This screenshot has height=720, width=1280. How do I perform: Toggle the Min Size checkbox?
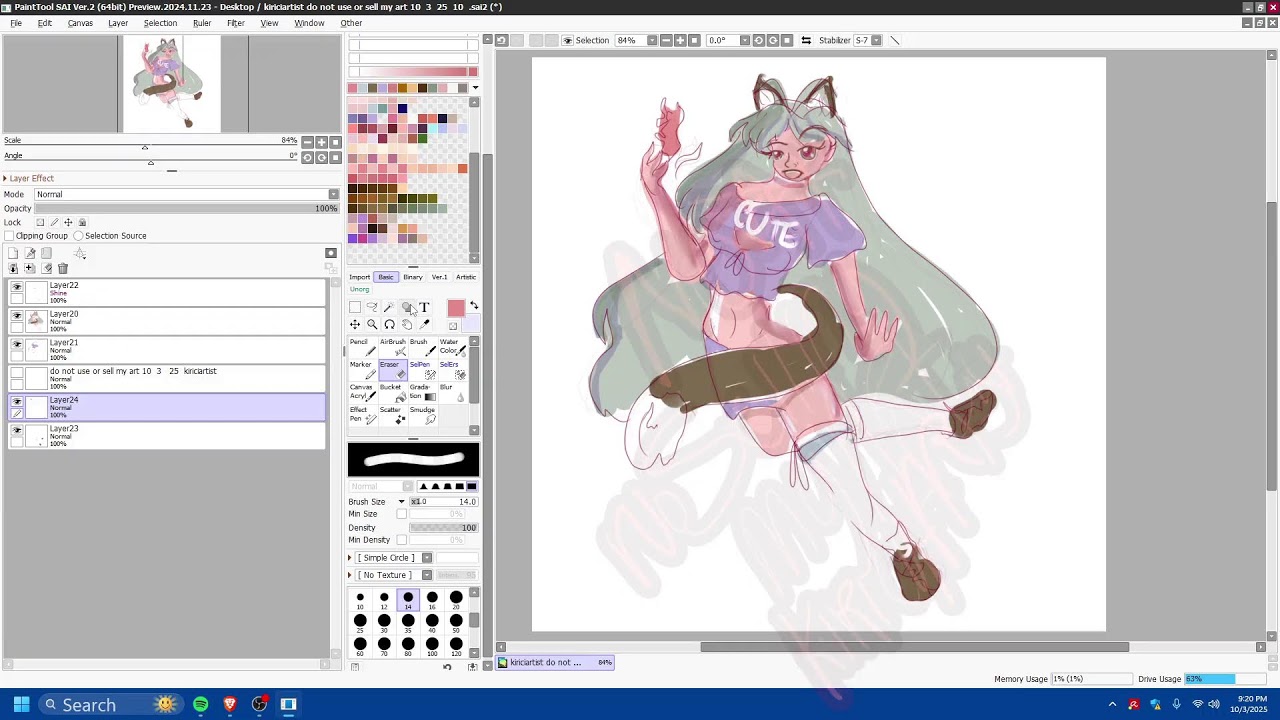pyautogui.click(x=402, y=514)
